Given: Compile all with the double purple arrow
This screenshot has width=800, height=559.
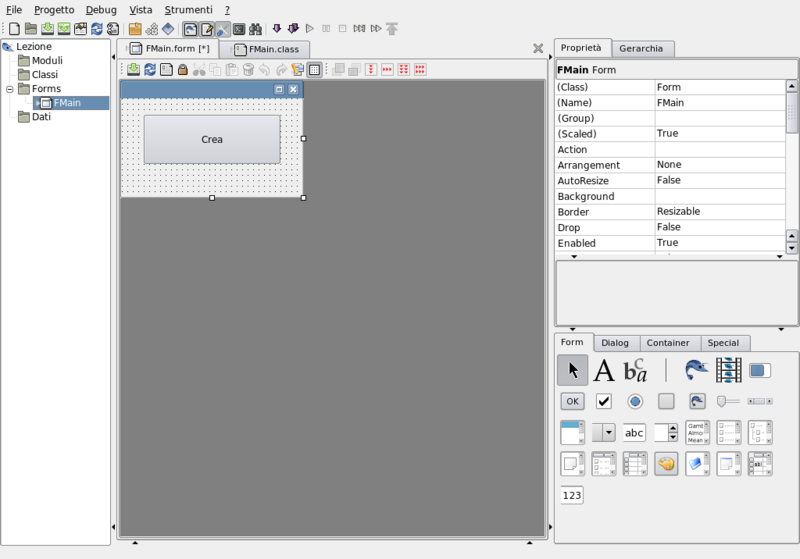Looking at the screenshot, I should (x=293, y=29).
